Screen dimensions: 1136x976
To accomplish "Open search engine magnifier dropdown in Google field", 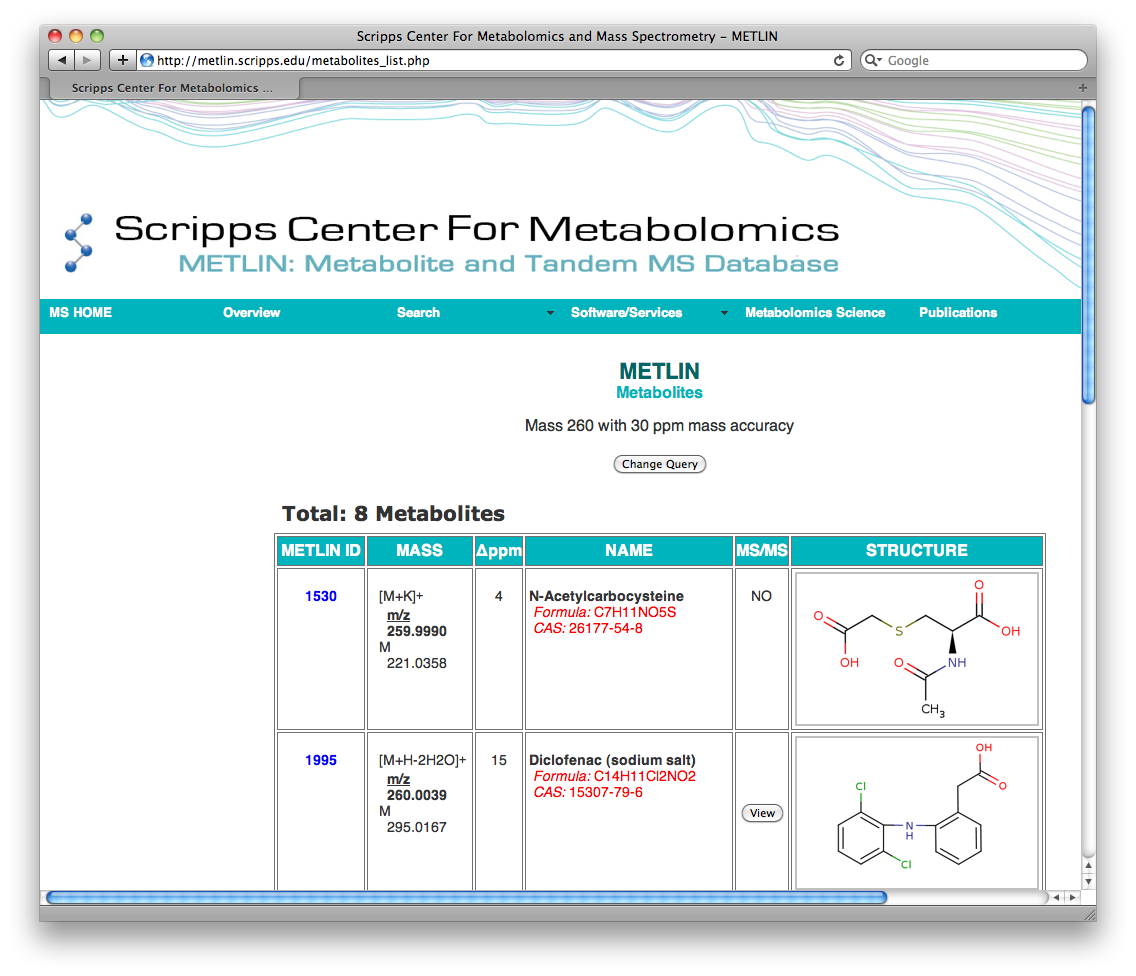I will (873, 60).
